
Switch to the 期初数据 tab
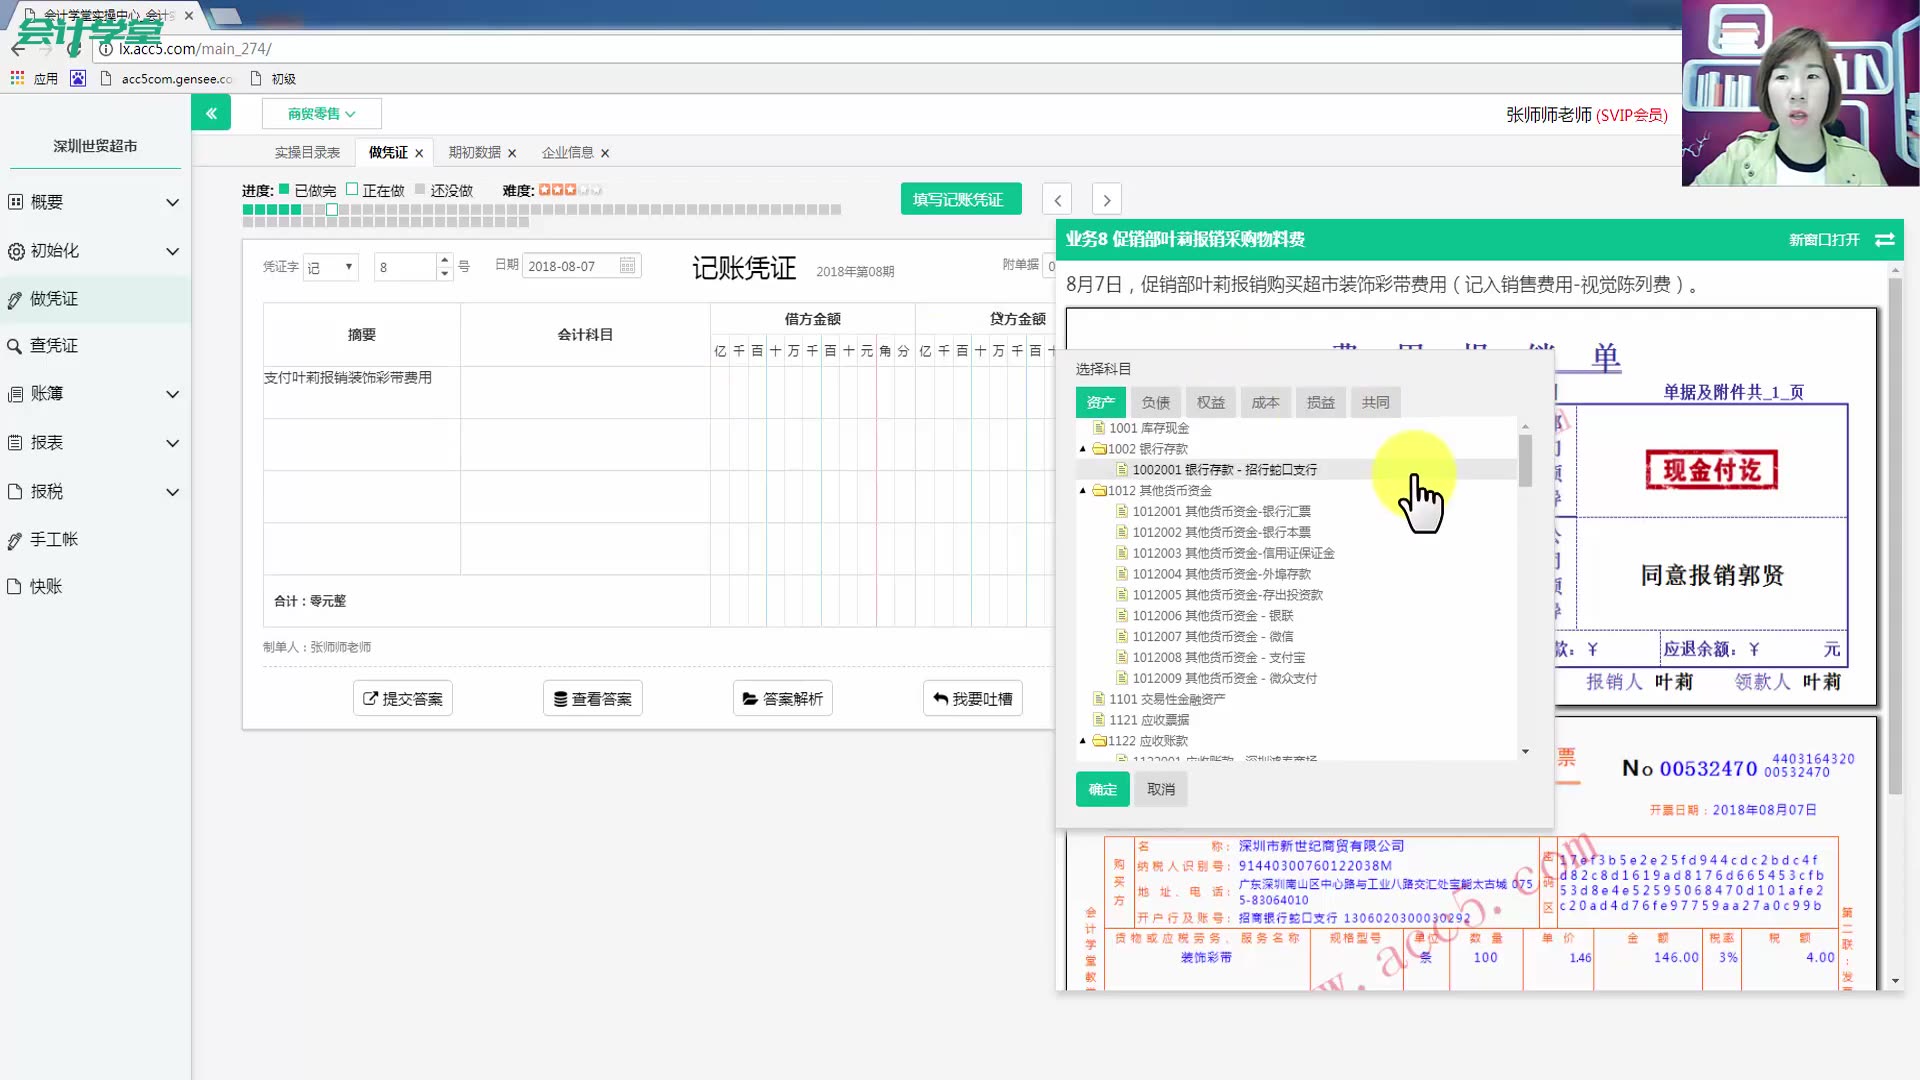[475, 152]
